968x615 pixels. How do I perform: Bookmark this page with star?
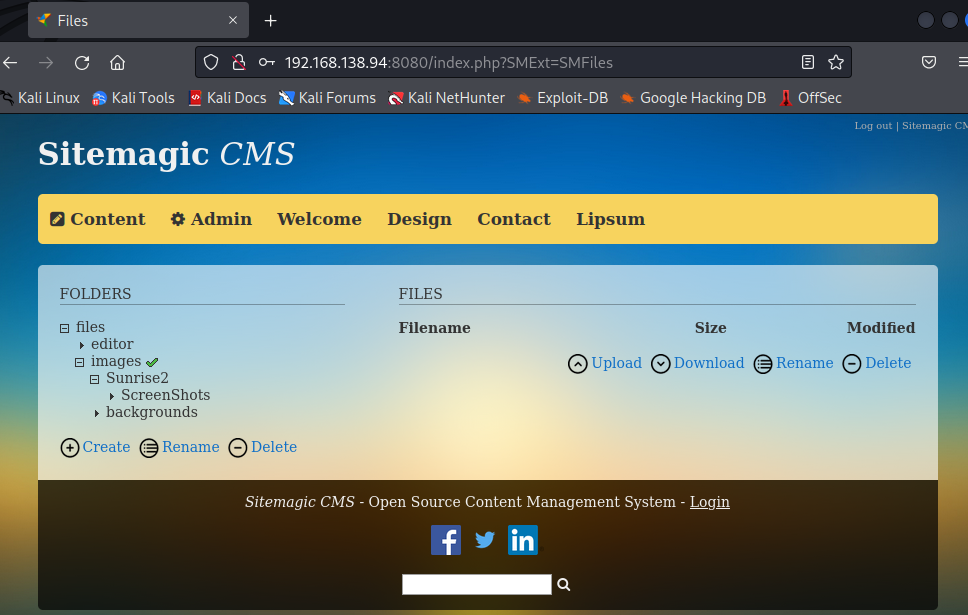point(836,62)
